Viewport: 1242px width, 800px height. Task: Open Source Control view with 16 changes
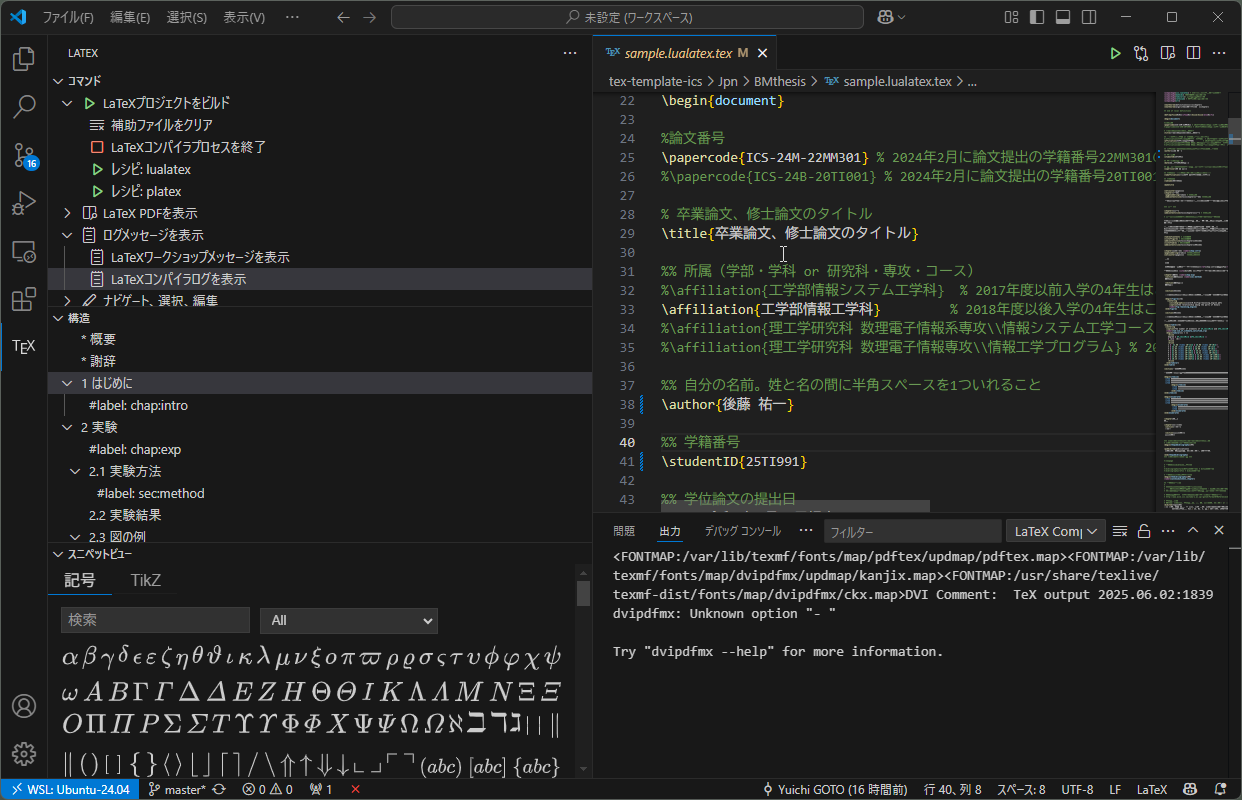[x=24, y=155]
